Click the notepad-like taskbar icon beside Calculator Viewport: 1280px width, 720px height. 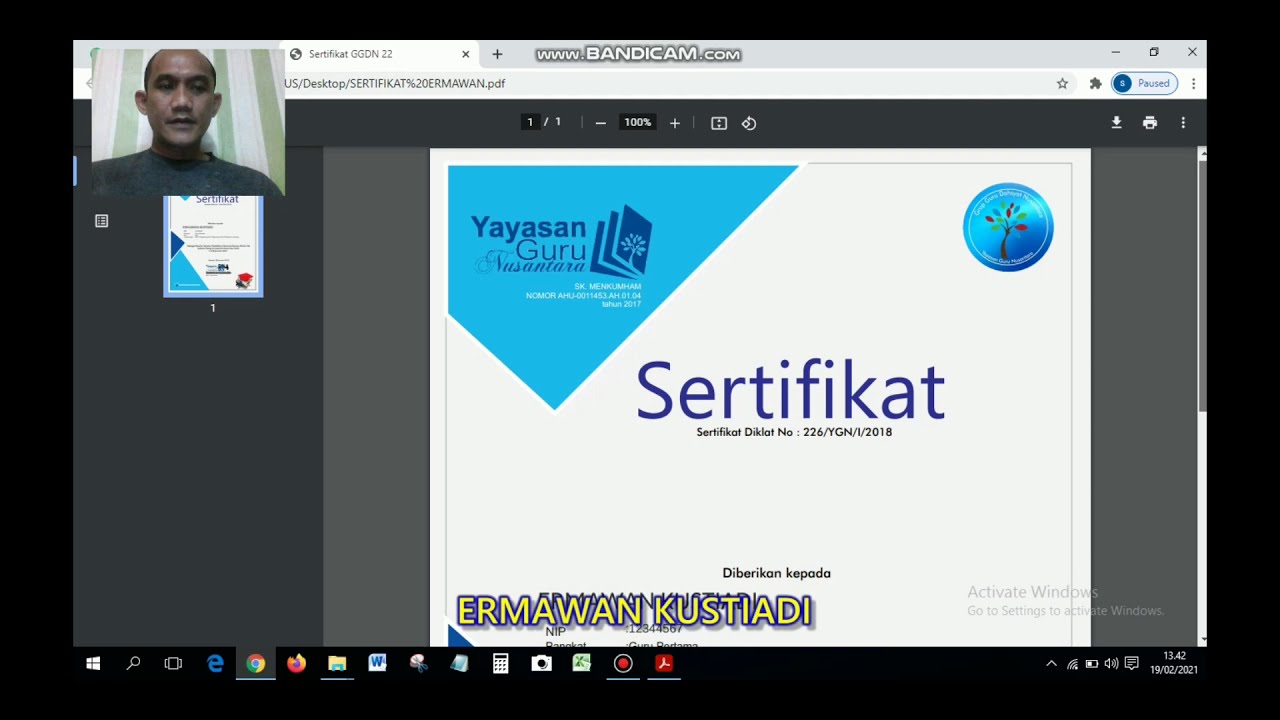point(459,663)
